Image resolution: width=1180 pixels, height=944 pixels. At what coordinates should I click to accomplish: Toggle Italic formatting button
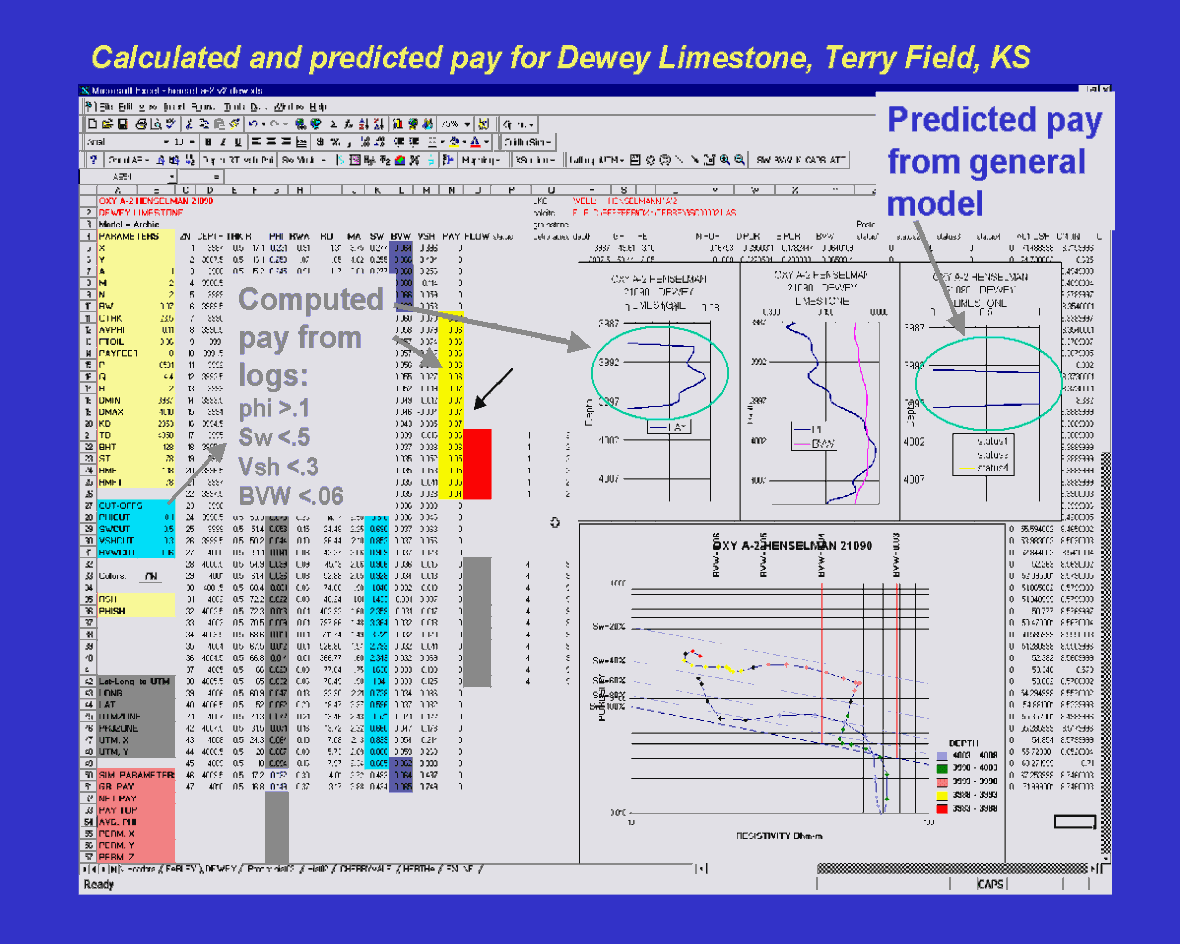[x=223, y=142]
